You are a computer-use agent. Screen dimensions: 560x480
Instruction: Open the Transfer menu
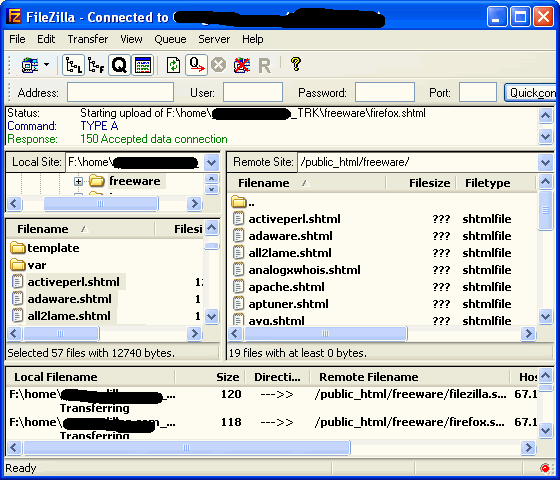[88, 39]
